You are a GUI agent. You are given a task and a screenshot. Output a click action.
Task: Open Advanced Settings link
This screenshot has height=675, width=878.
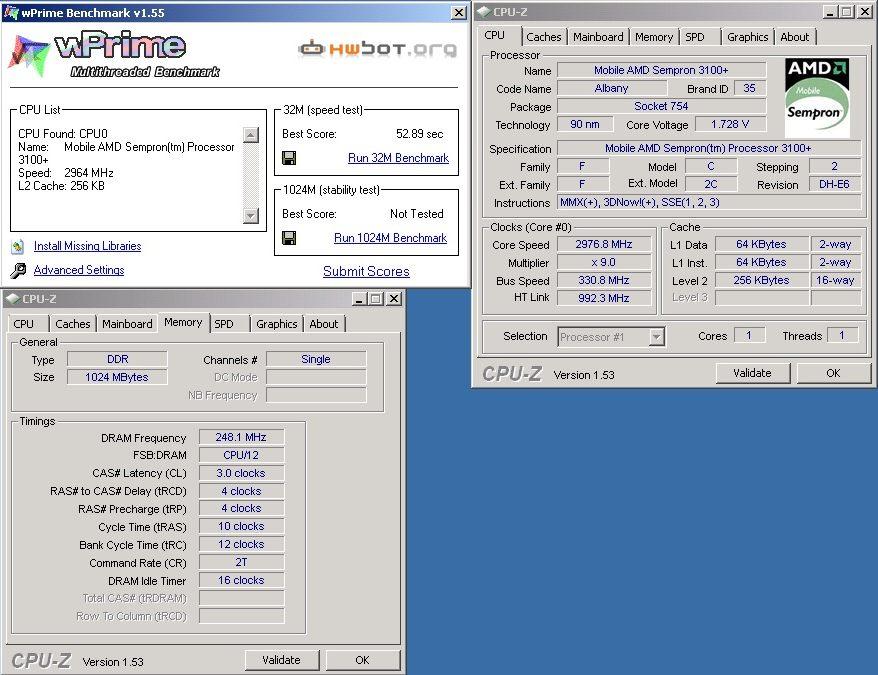(79, 270)
